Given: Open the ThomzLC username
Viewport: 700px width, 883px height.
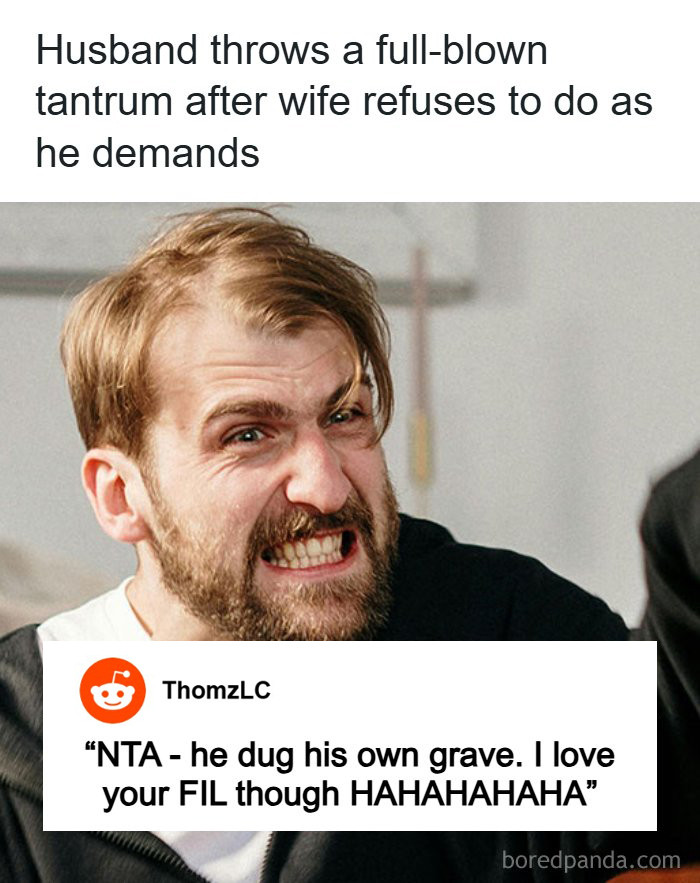Looking at the screenshot, I should 217,690.
